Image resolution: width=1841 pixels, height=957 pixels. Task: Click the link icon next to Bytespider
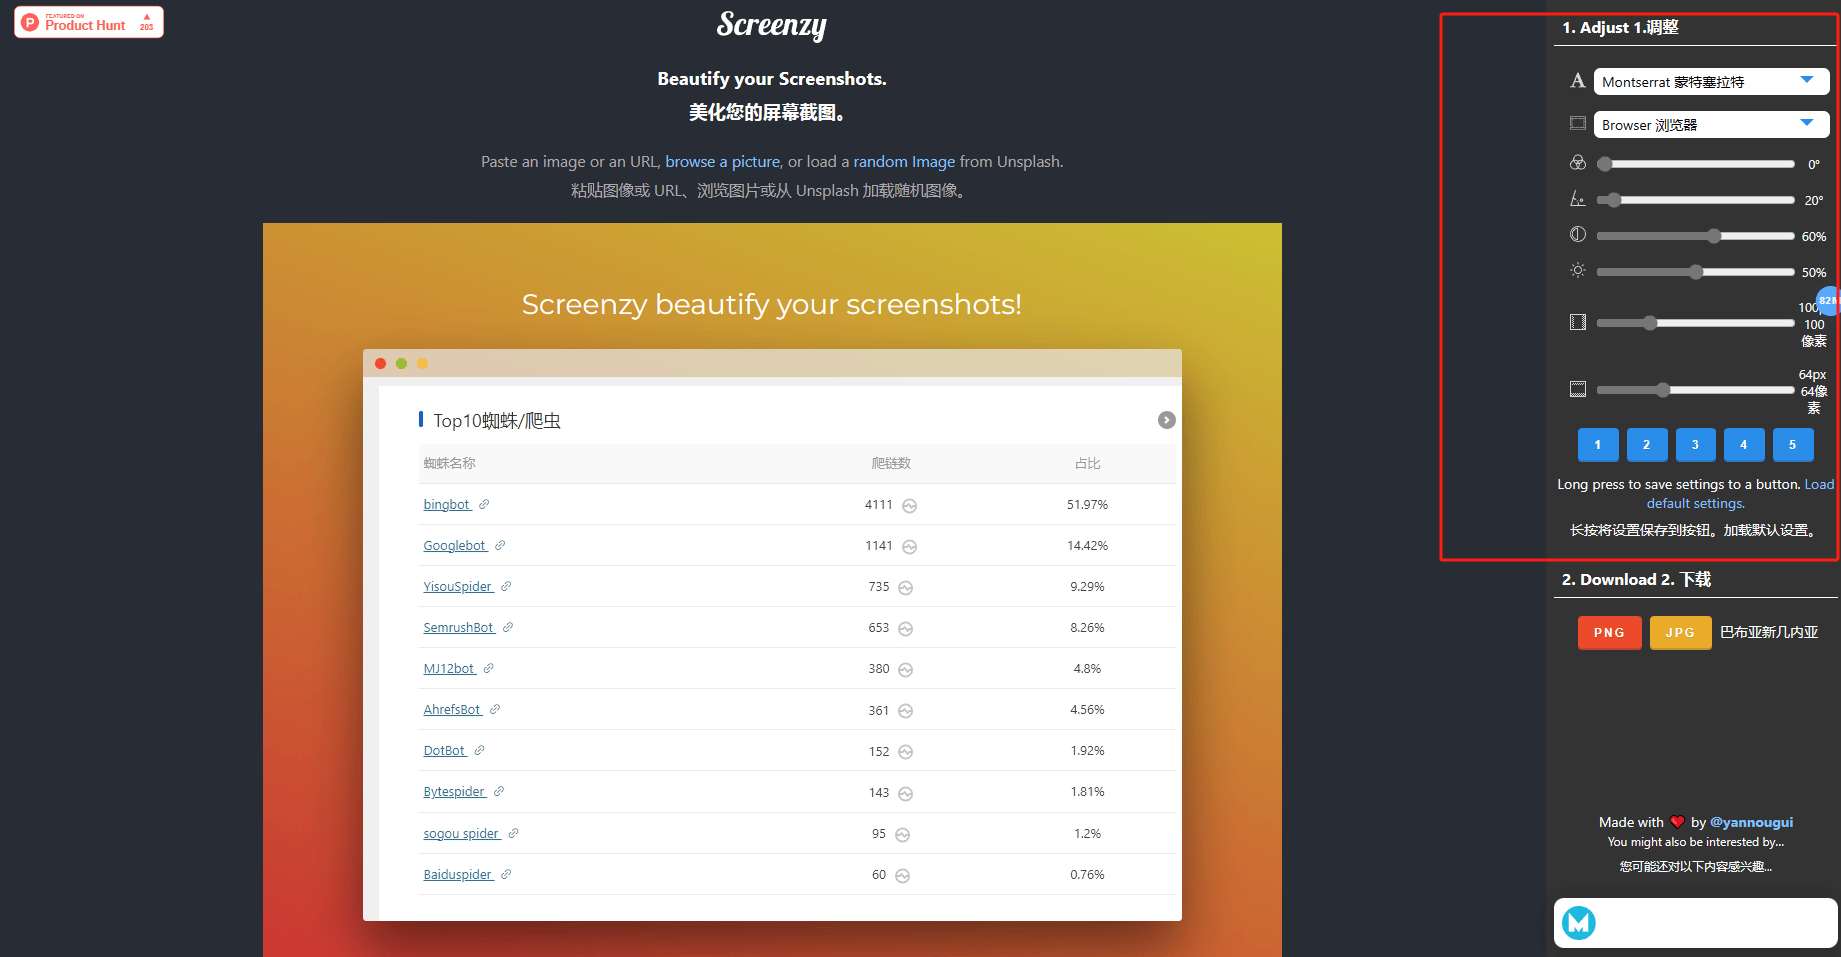tap(499, 792)
